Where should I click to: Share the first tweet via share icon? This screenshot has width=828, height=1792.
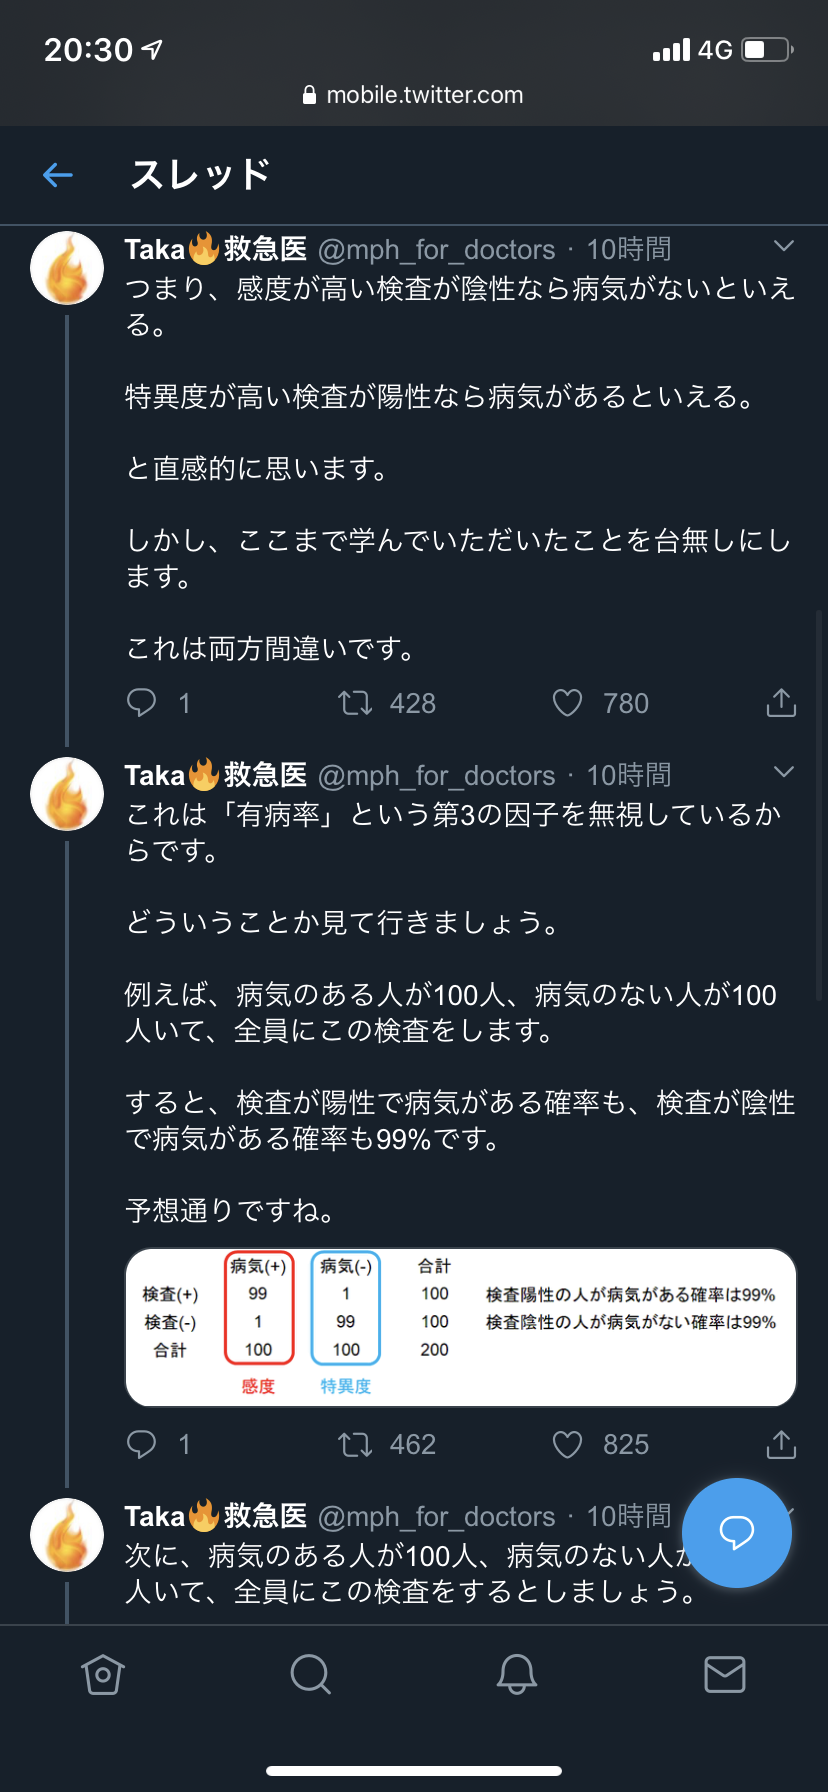tap(781, 703)
